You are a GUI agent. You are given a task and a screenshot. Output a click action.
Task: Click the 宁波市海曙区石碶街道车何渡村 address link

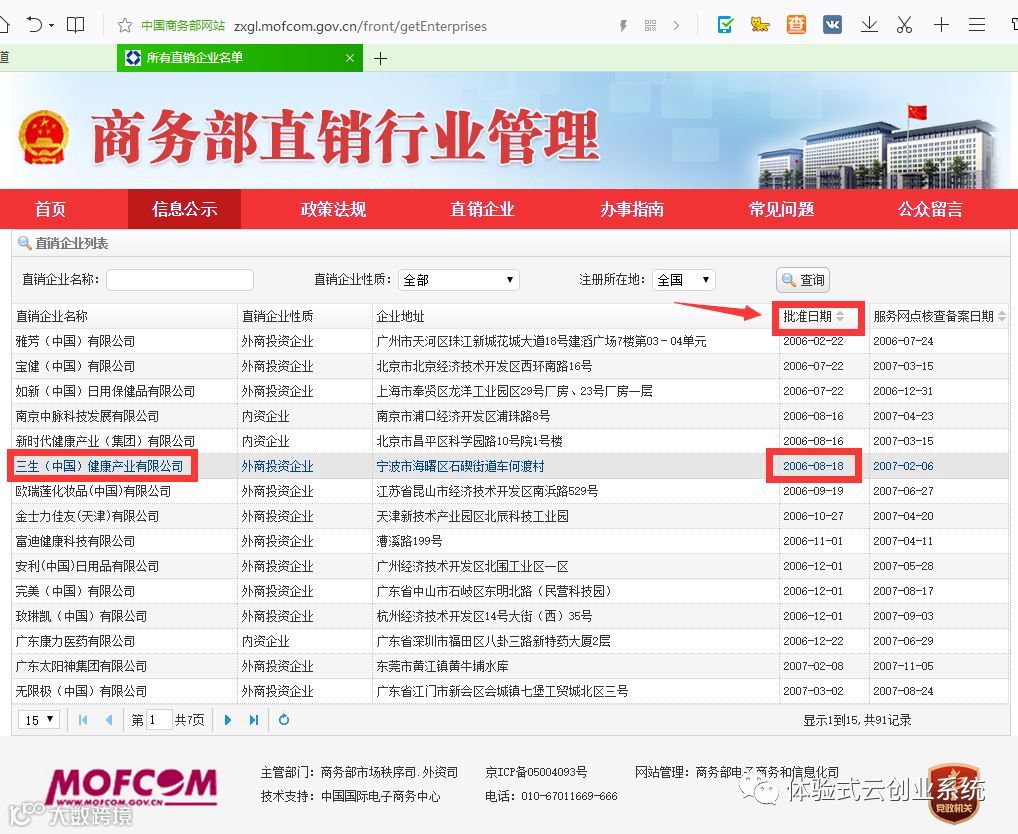tap(460, 466)
